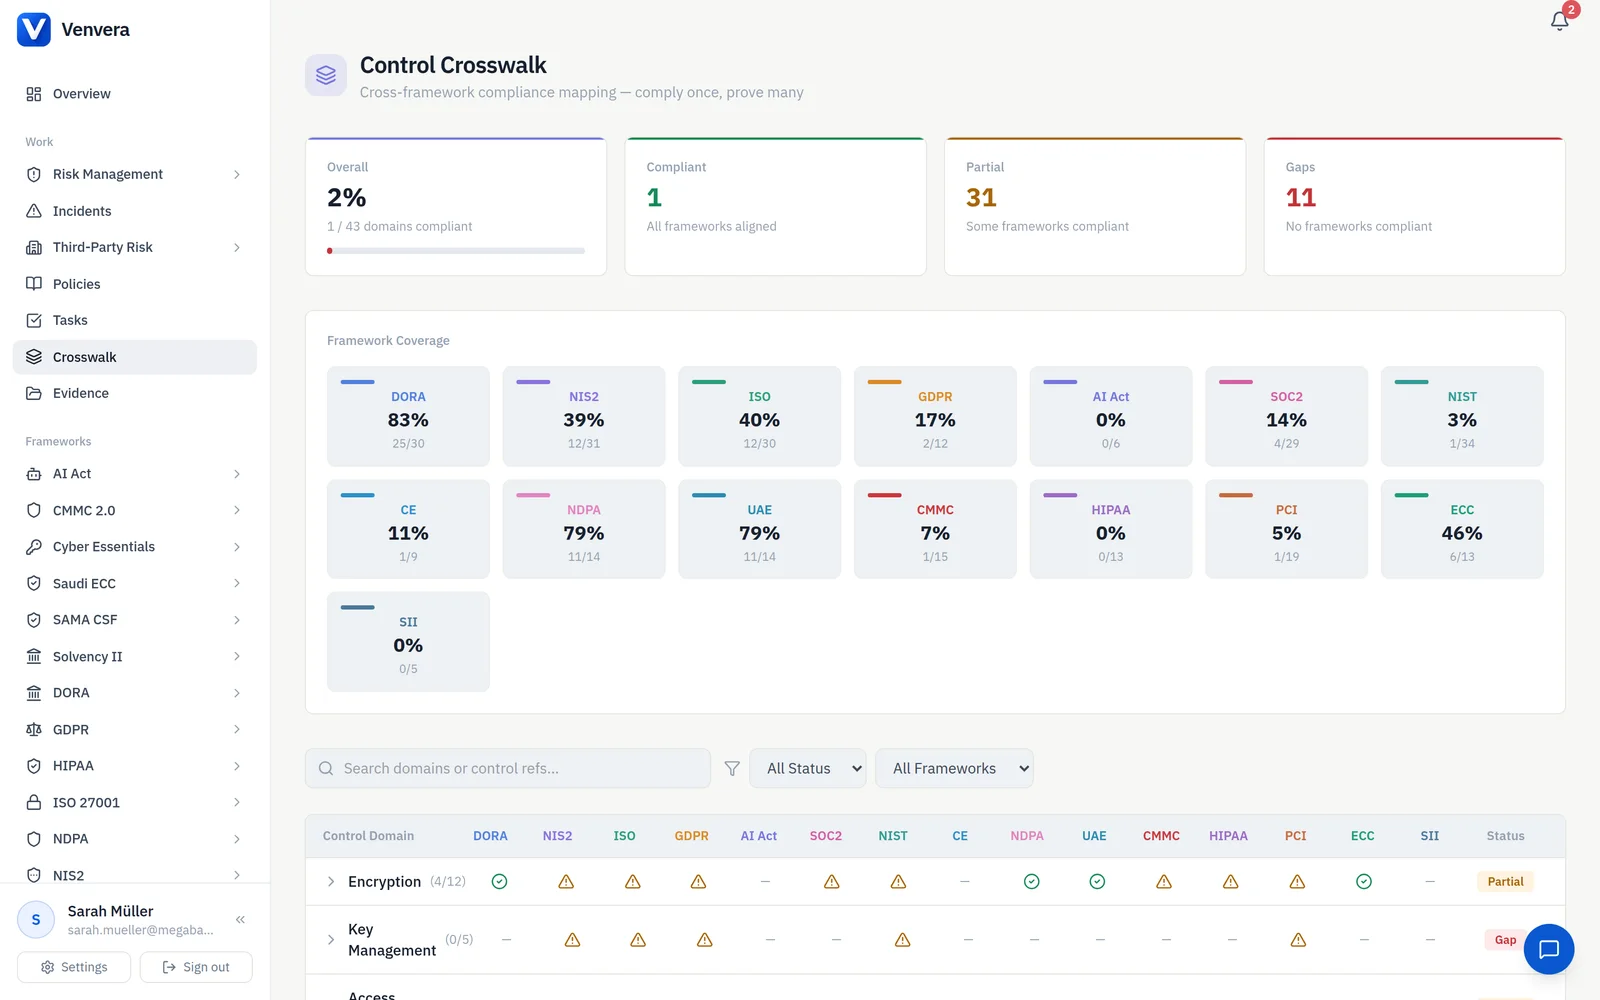This screenshot has width=1600, height=1000.
Task: Open the DORA 83% coverage card
Action: click(408, 416)
